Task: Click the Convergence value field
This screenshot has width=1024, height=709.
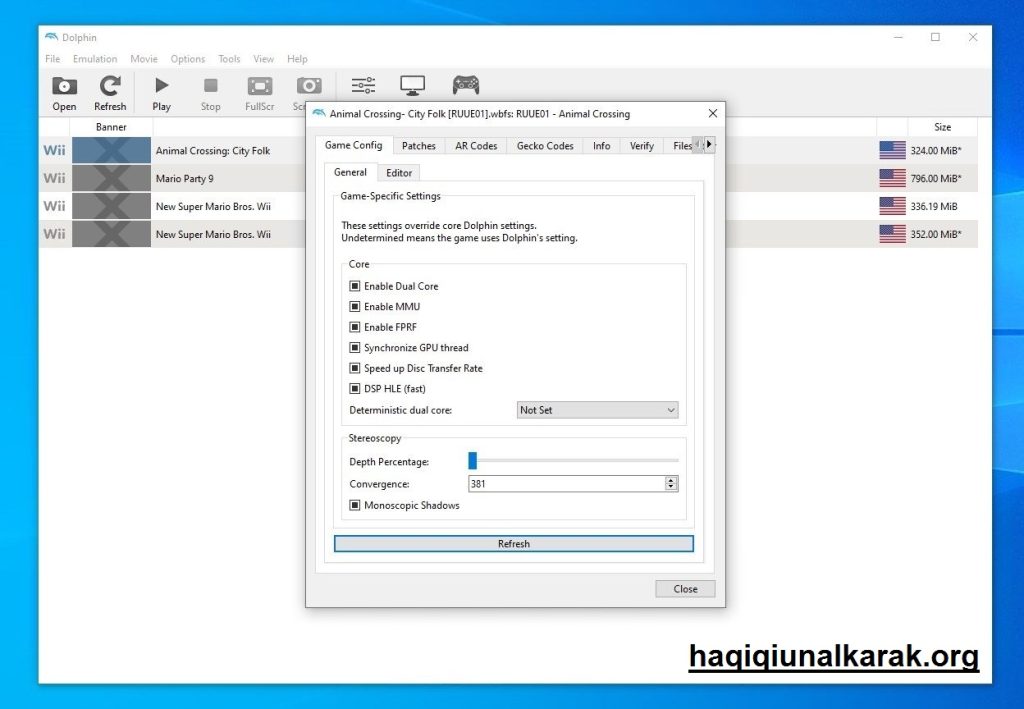Action: click(x=566, y=484)
